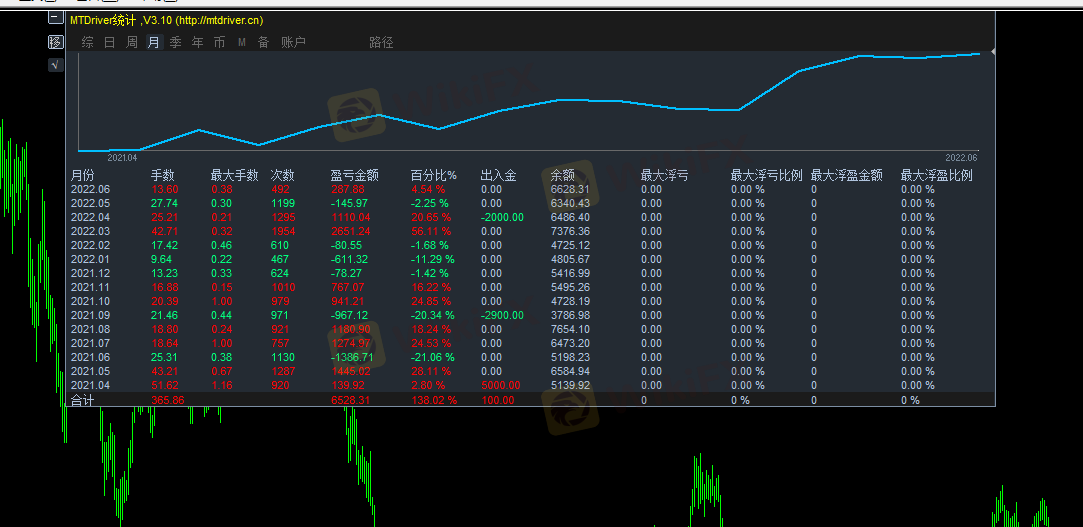
Task: Open the 季 quarterly tab
Action: (x=175, y=42)
